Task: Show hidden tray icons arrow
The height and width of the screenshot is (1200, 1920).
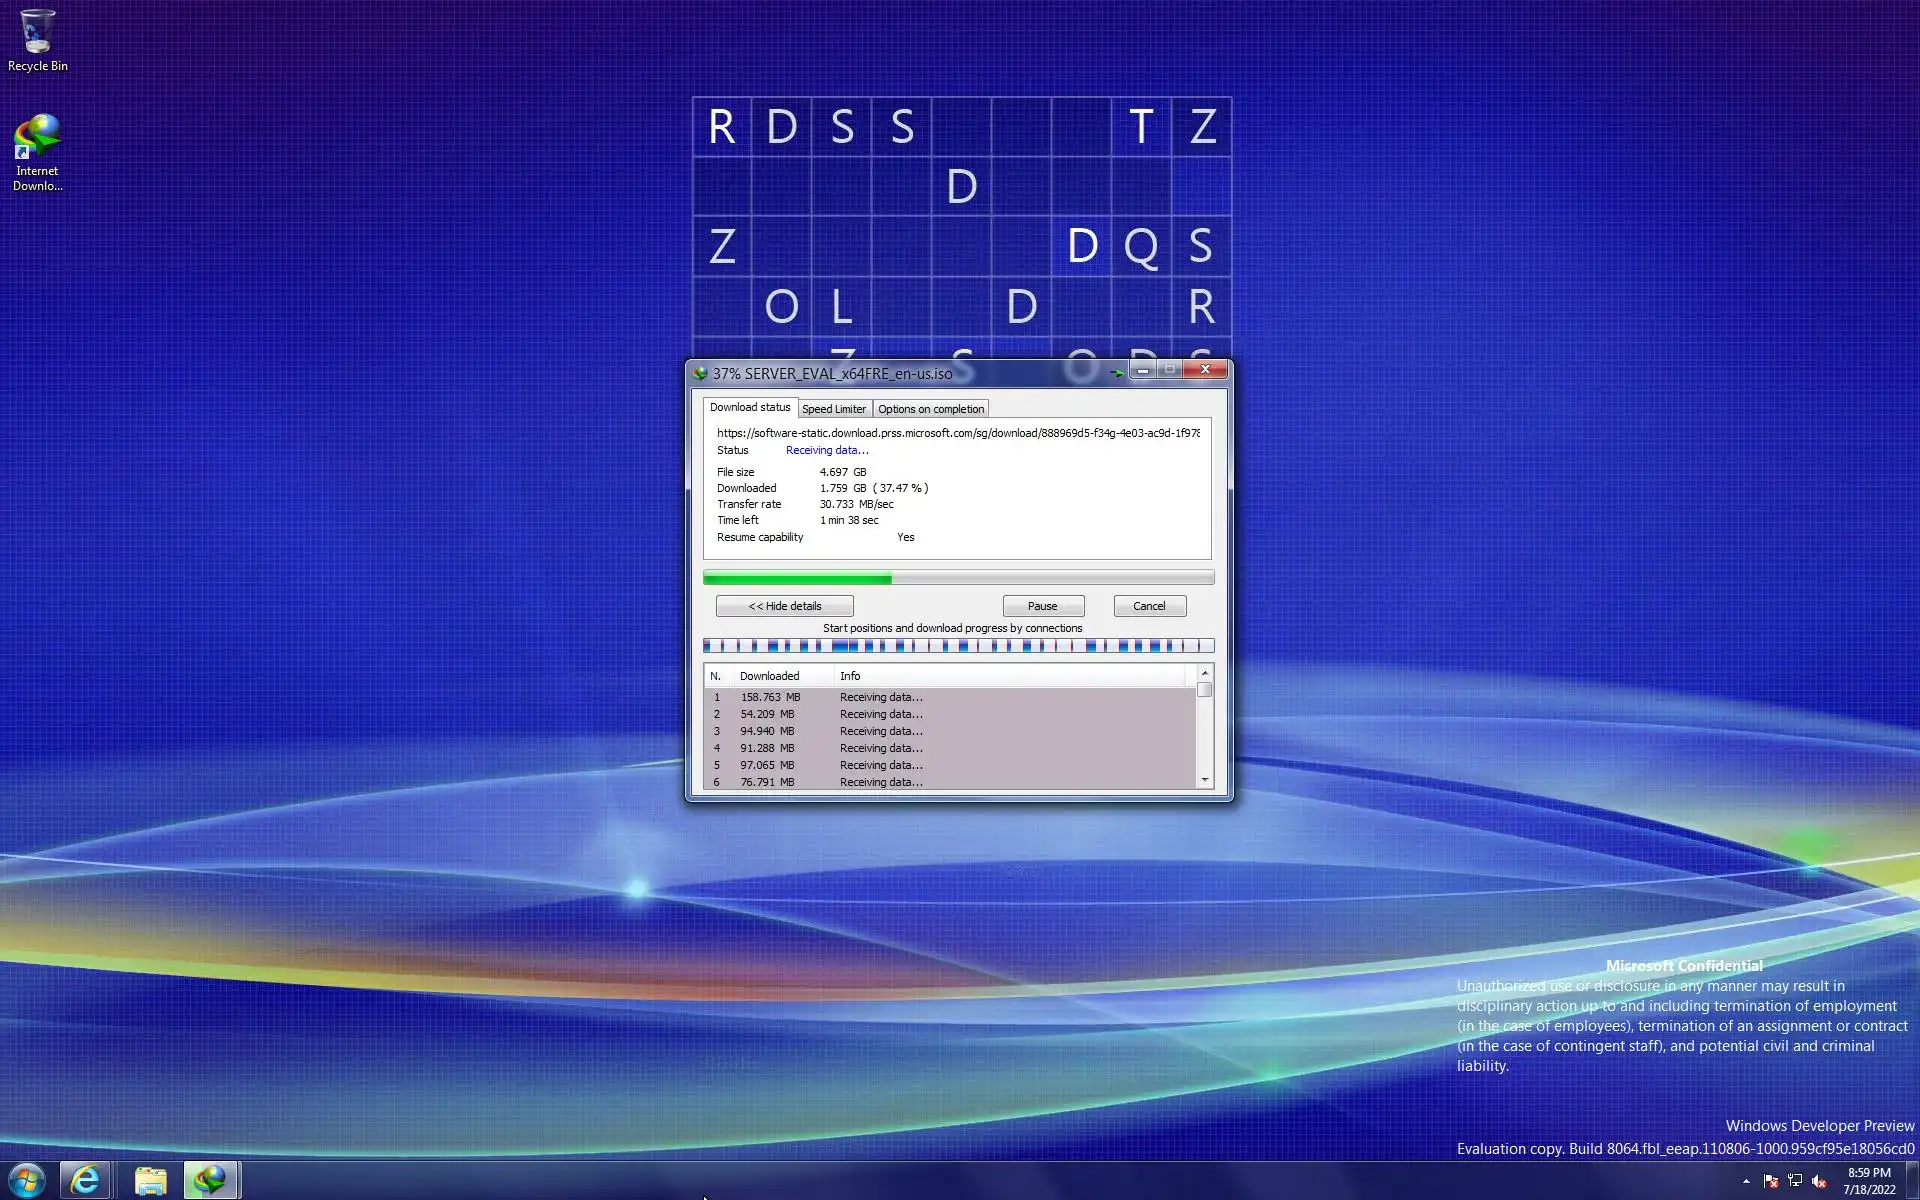Action: click(x=1746, y=1181)
